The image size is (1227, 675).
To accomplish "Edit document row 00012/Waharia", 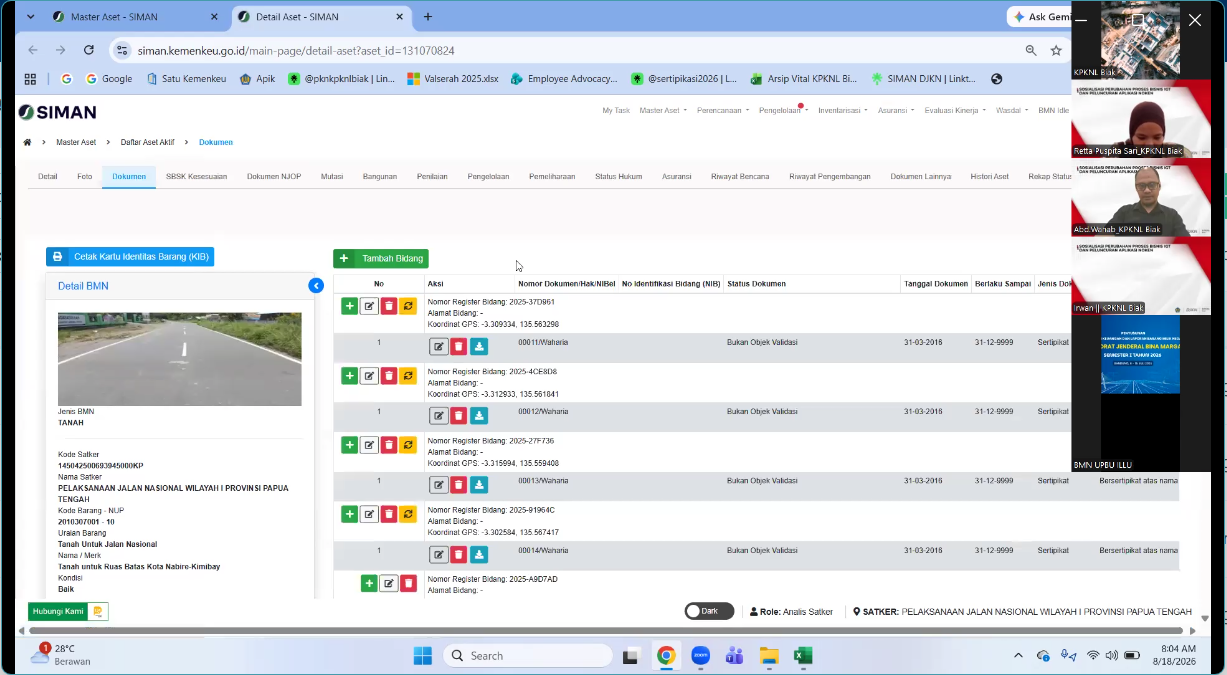I will [439, 415].
